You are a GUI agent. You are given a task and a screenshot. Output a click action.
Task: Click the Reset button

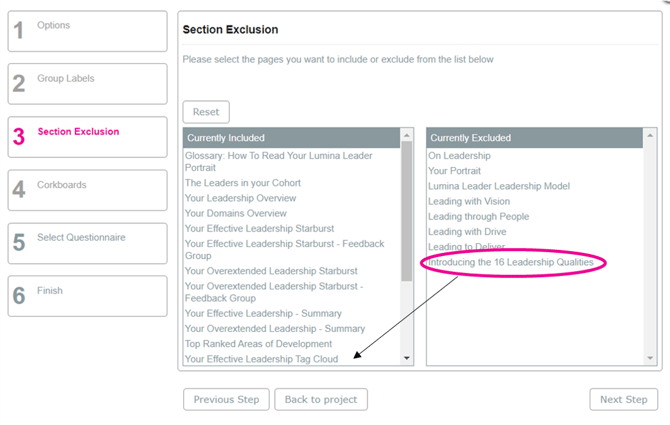click(206, 112)
